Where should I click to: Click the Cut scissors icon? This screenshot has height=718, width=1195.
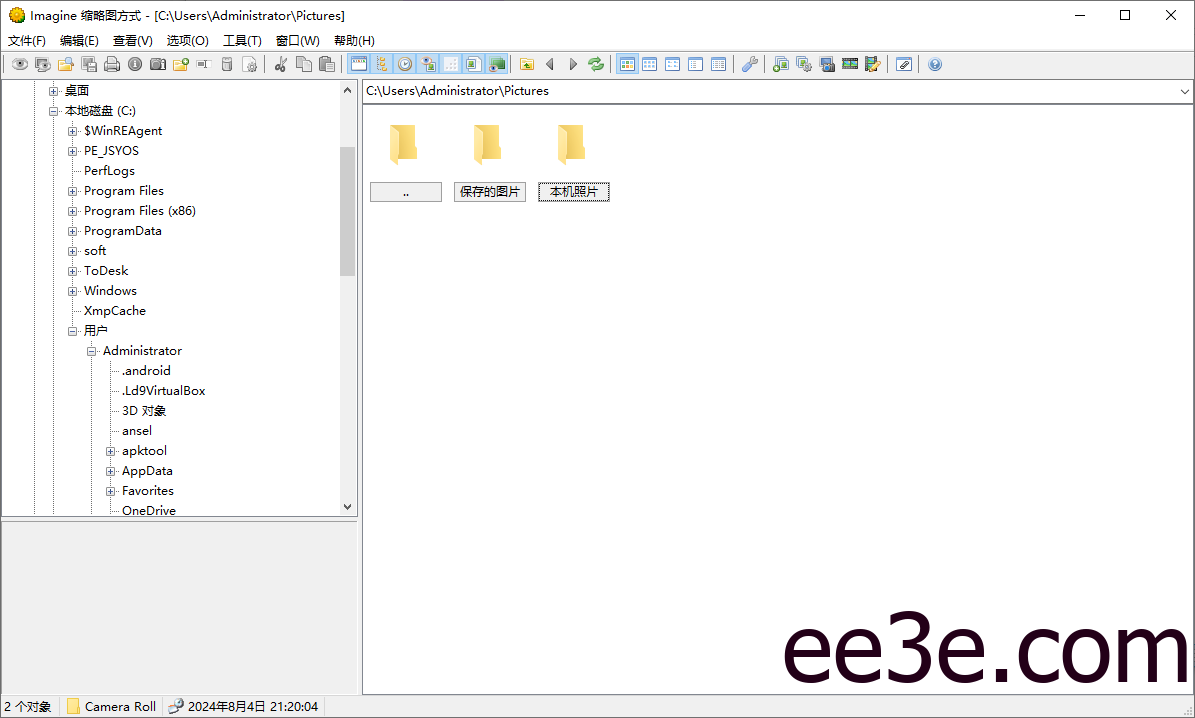pos(280,65)
